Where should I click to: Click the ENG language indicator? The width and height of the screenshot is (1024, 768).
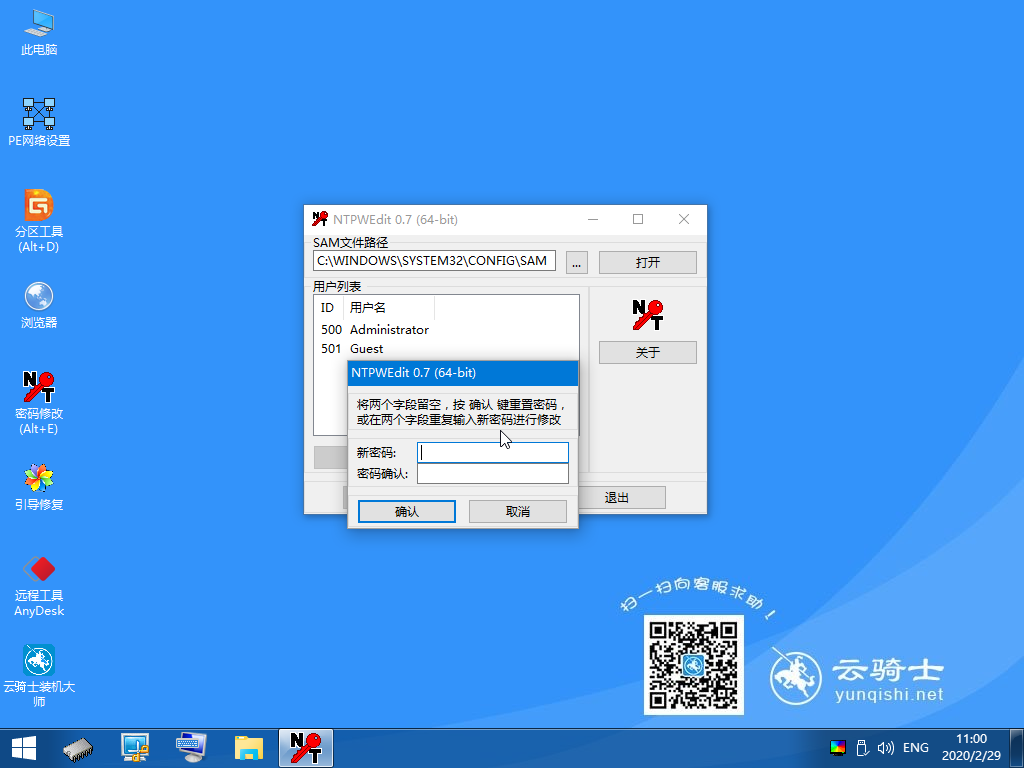[x=916, y=748]
